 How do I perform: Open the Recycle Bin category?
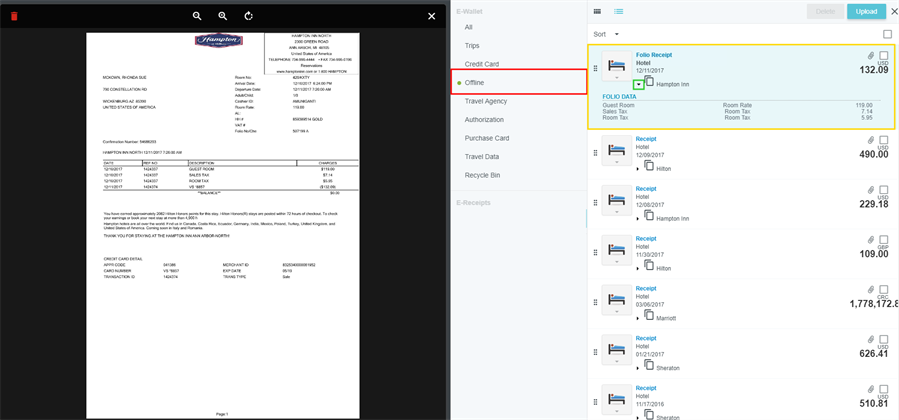483,175
